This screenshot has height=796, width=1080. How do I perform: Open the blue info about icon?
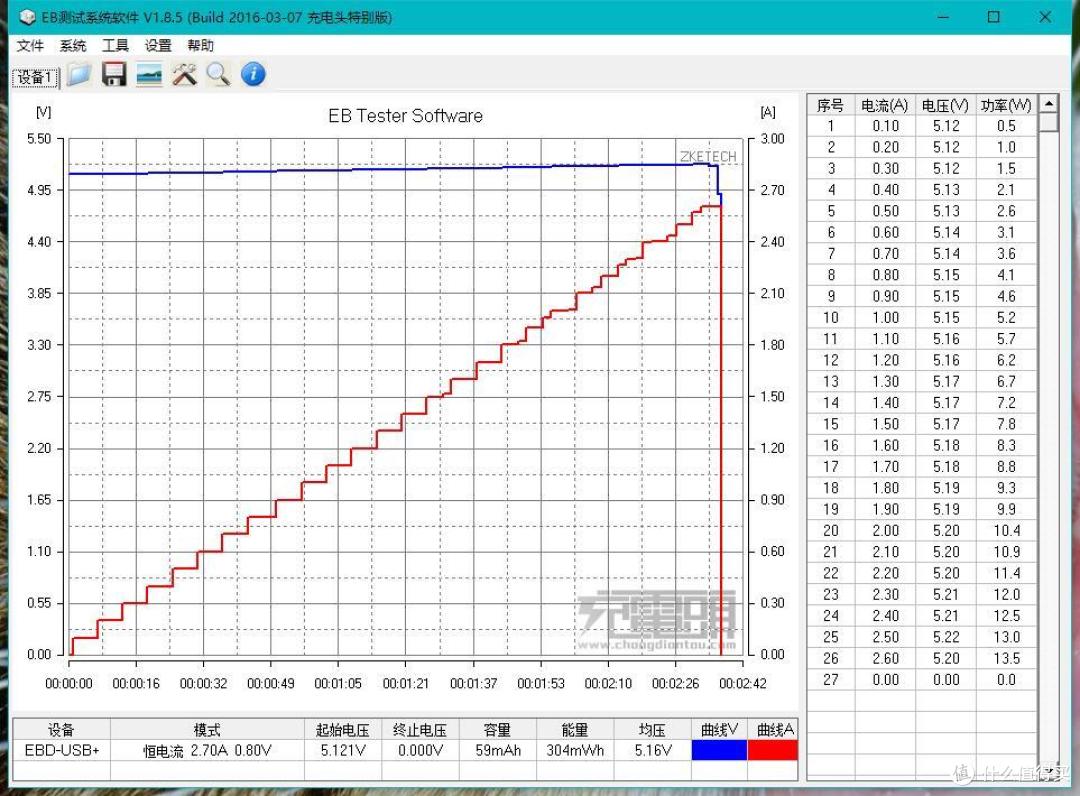coord(253,74)
